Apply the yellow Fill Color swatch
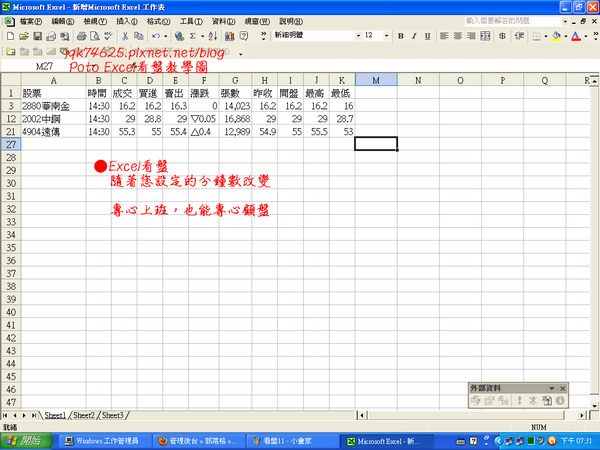Screen dimensions: 600x450 coord(557,36)
